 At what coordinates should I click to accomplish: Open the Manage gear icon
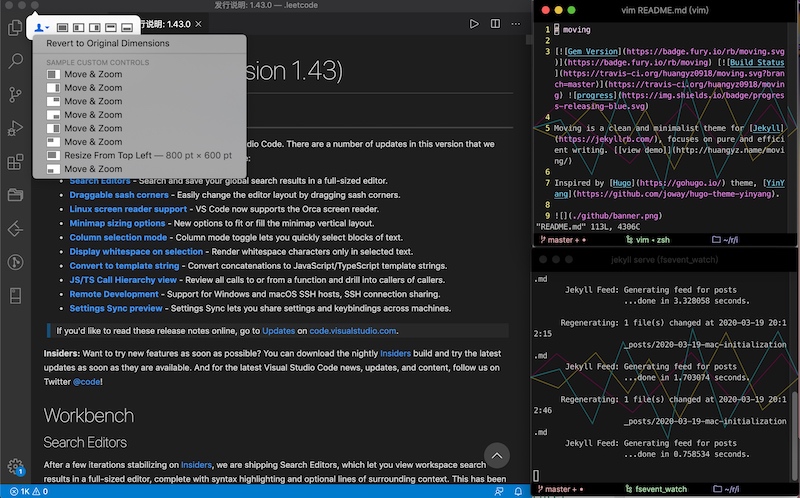click(15, 466)
